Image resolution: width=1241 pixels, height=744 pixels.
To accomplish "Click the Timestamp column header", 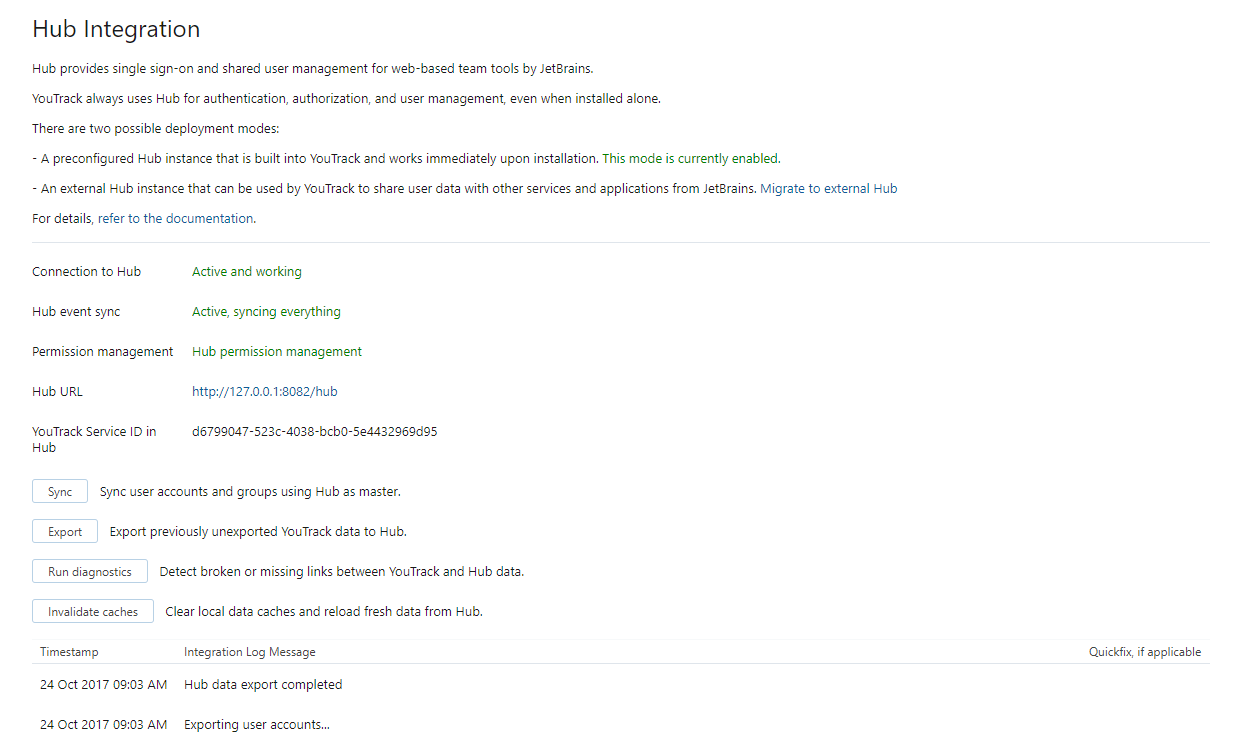I will [x=69, y=652].
